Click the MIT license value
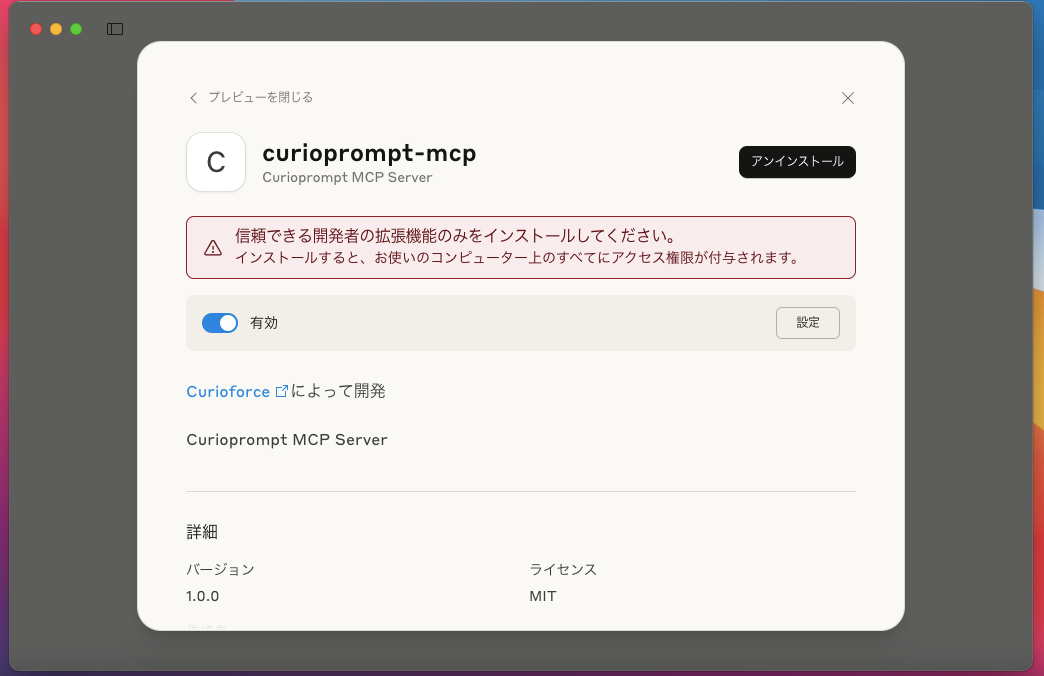1044x676 pixels. click(x=543, y=596)
